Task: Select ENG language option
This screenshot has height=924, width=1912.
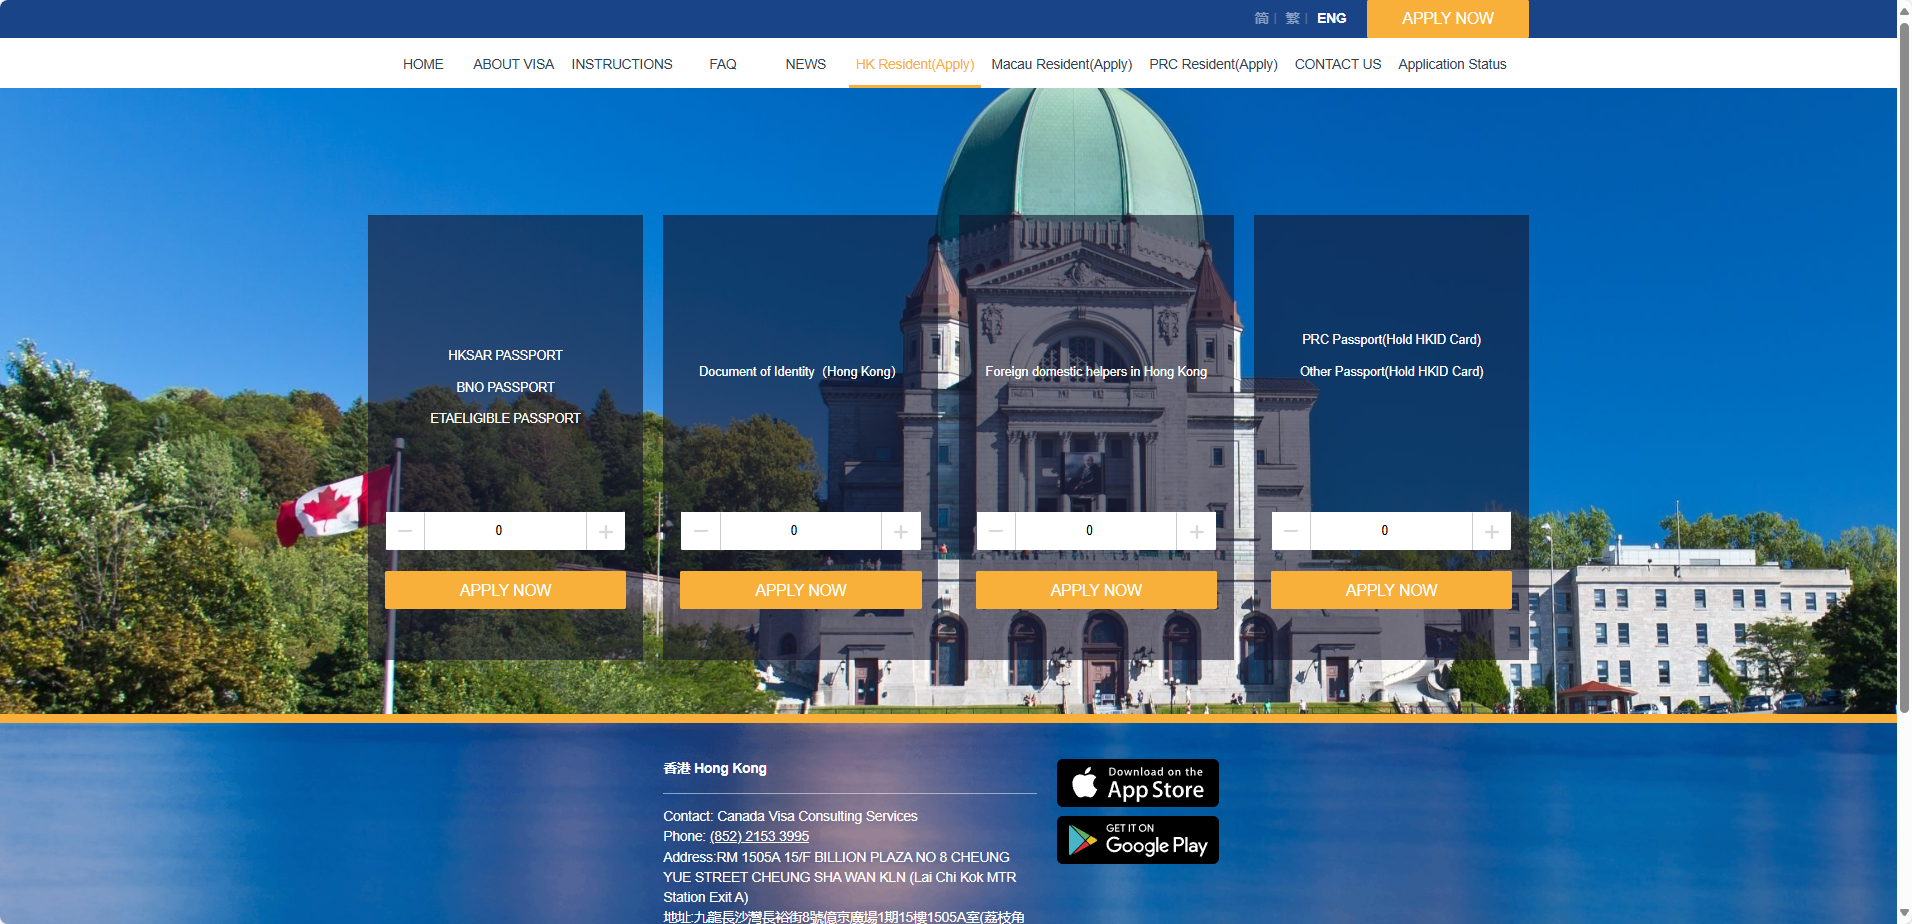Action: [1331, 18]
